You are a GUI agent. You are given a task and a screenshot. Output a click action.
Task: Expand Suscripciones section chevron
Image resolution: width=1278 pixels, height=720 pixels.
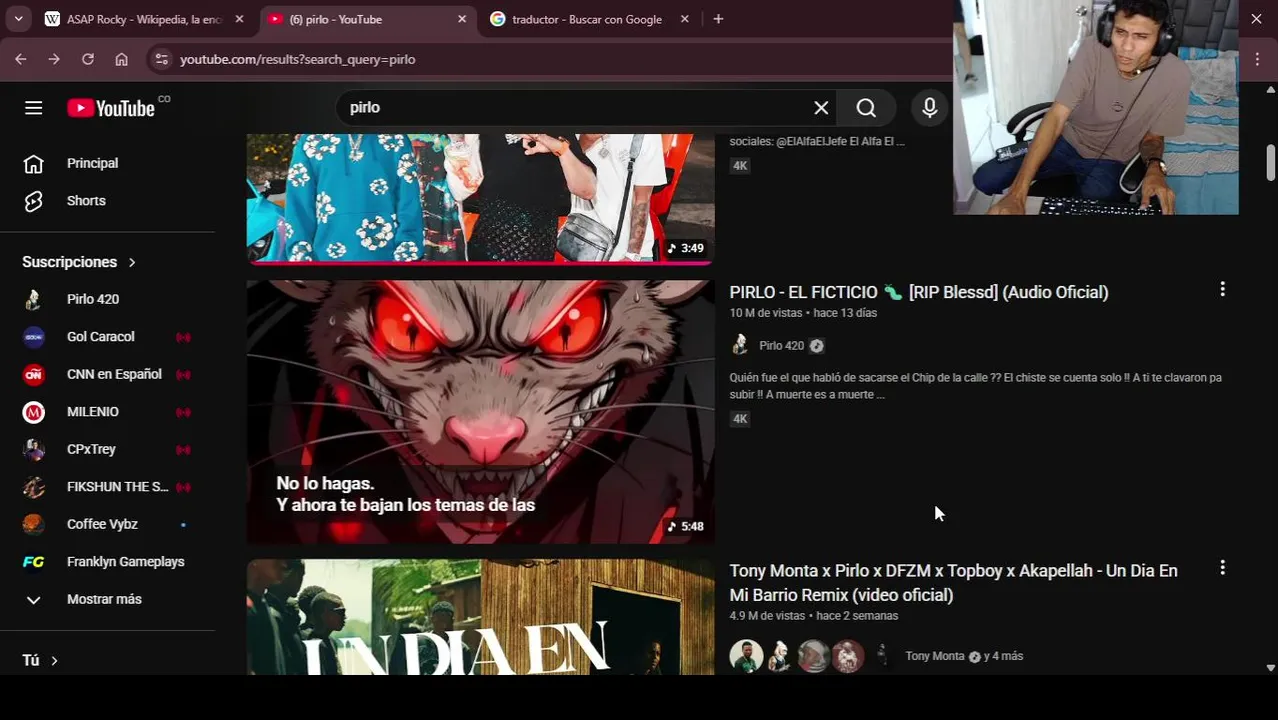coord(132,262)
